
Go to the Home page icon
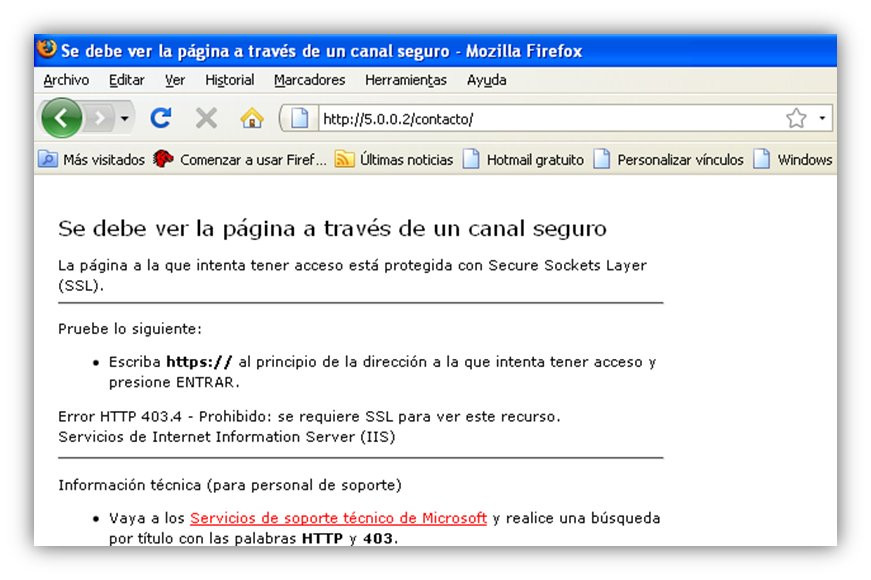pyautogui.click(x=252, y=118)
